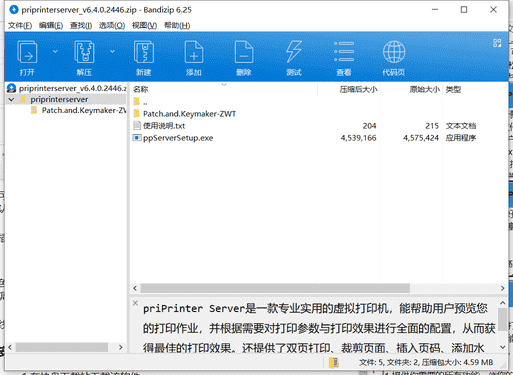Expand the Extract button dropdown arrow

click(112, 51)
